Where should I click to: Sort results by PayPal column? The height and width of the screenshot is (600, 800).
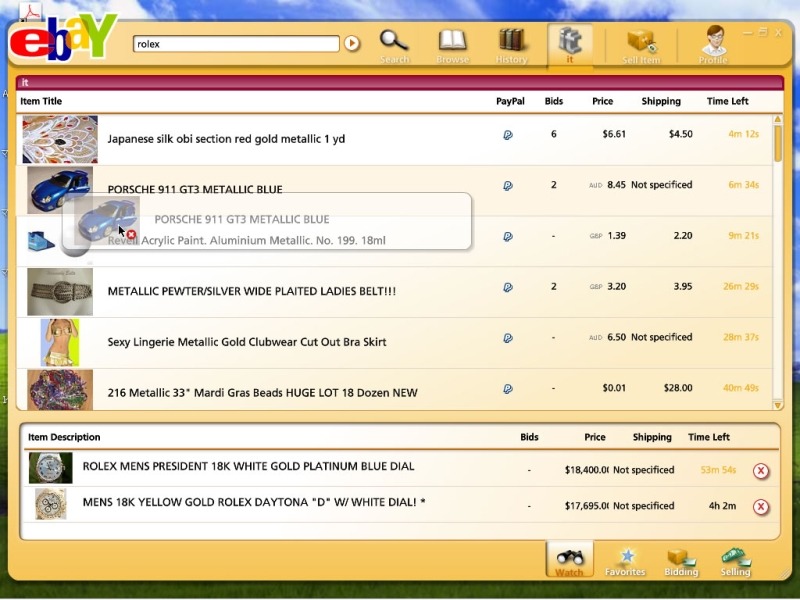click(510, 101)
